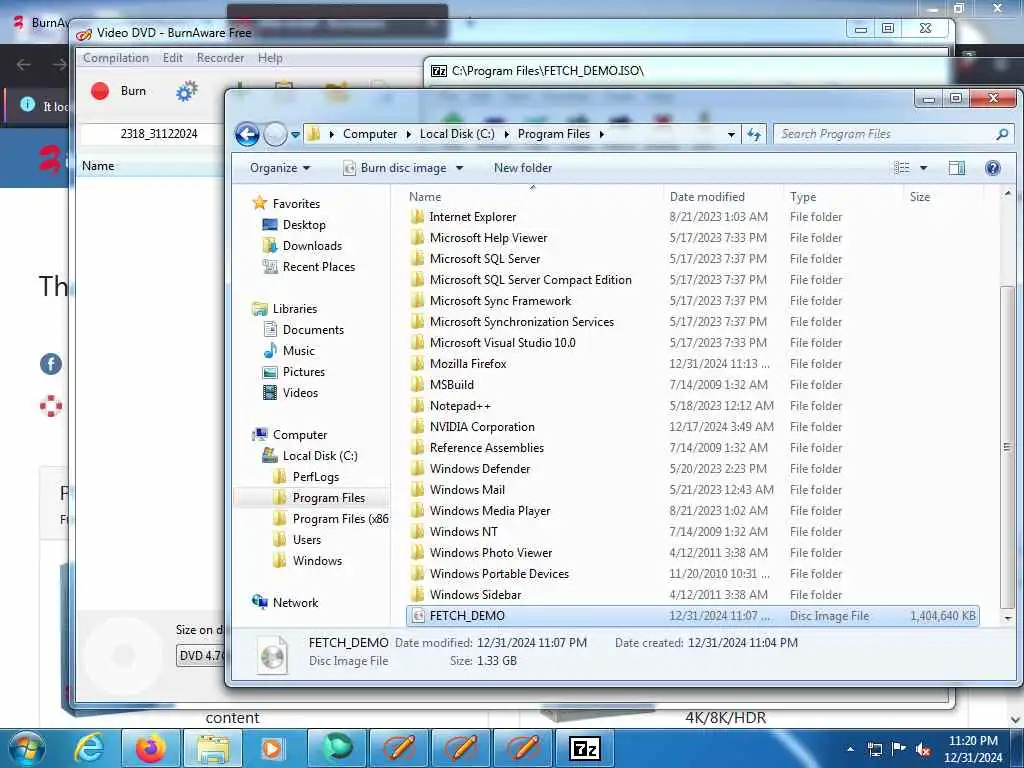Select the Mozilla Firefox folder
The height and width of the screenshot is (768, 1024).
[x=468, y=364]
